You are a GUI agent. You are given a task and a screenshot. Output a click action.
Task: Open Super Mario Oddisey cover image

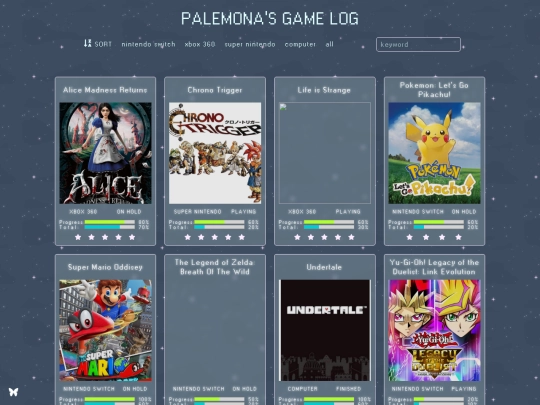[105, 330]
